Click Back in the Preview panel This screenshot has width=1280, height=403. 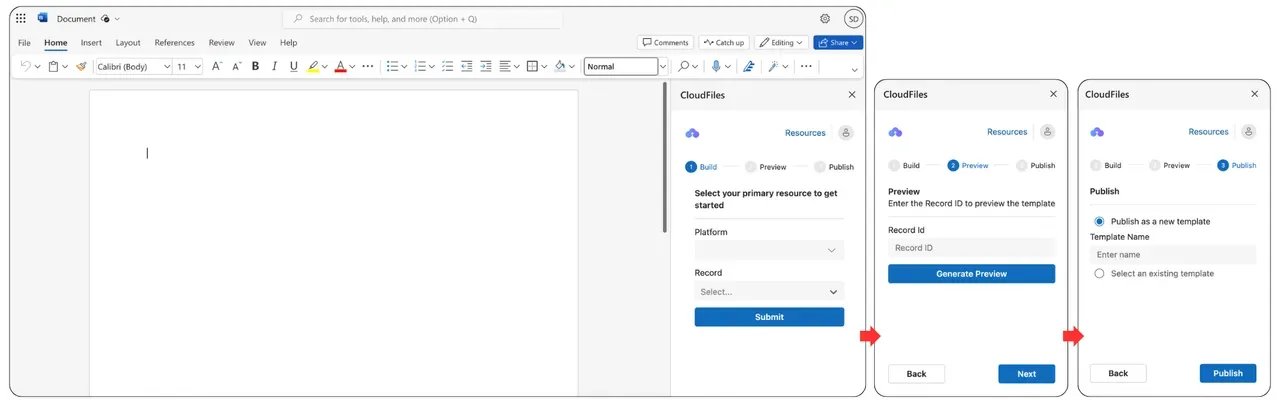[916, 374]
